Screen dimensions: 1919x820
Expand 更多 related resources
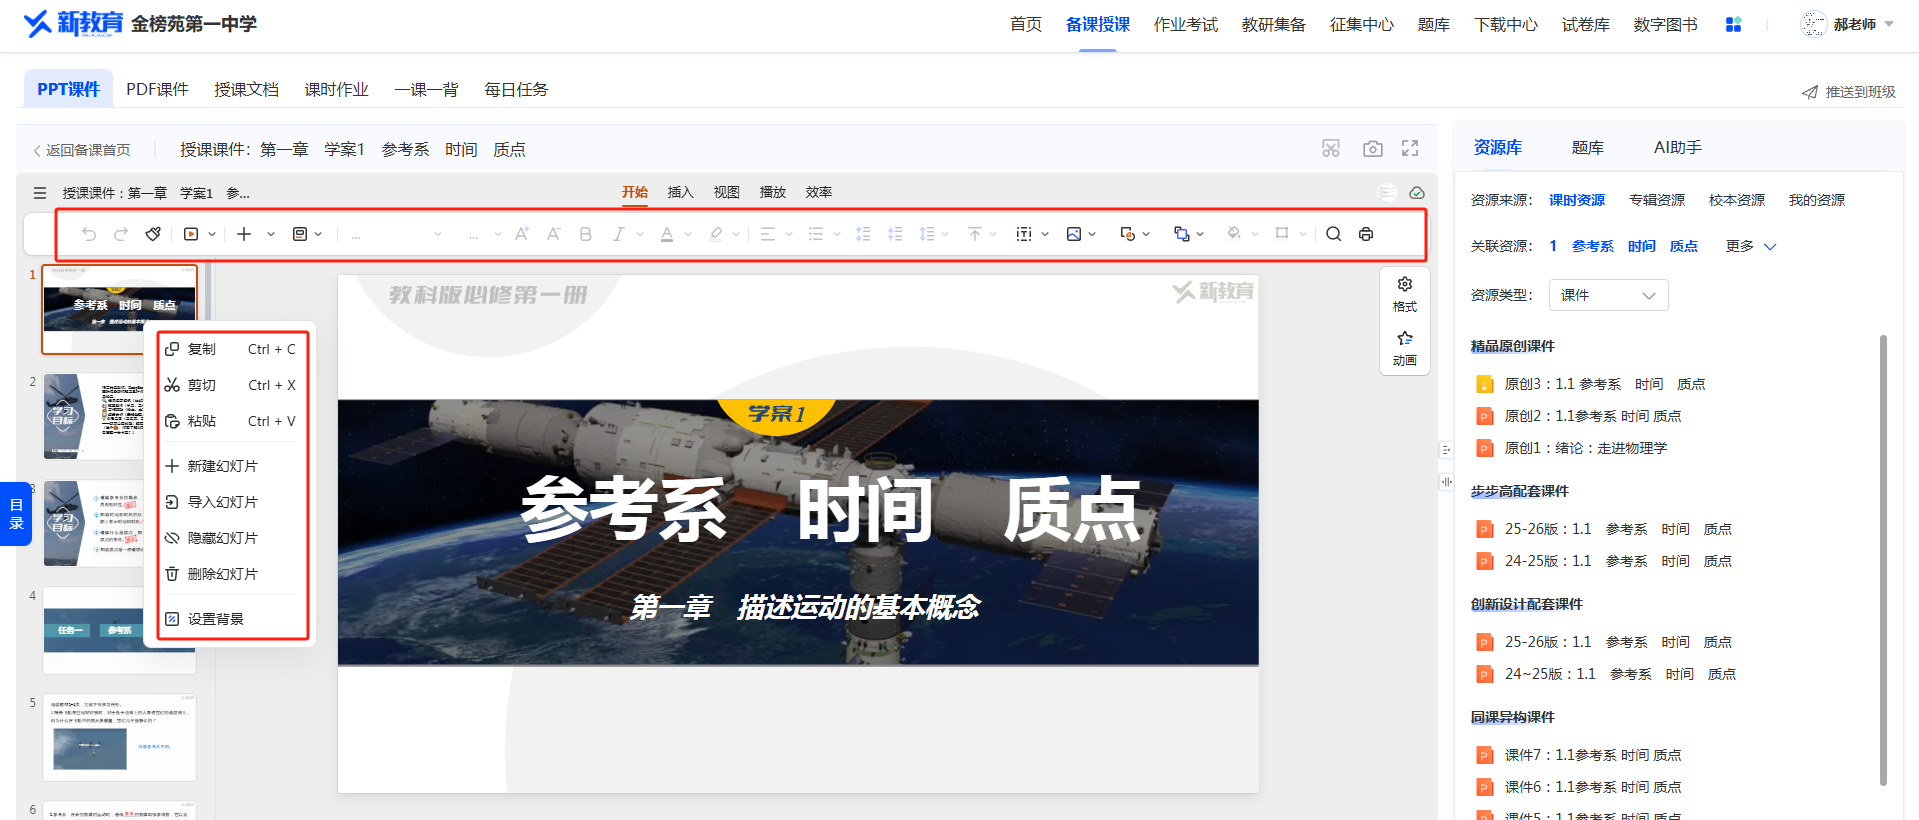(x=1750, y=246)
